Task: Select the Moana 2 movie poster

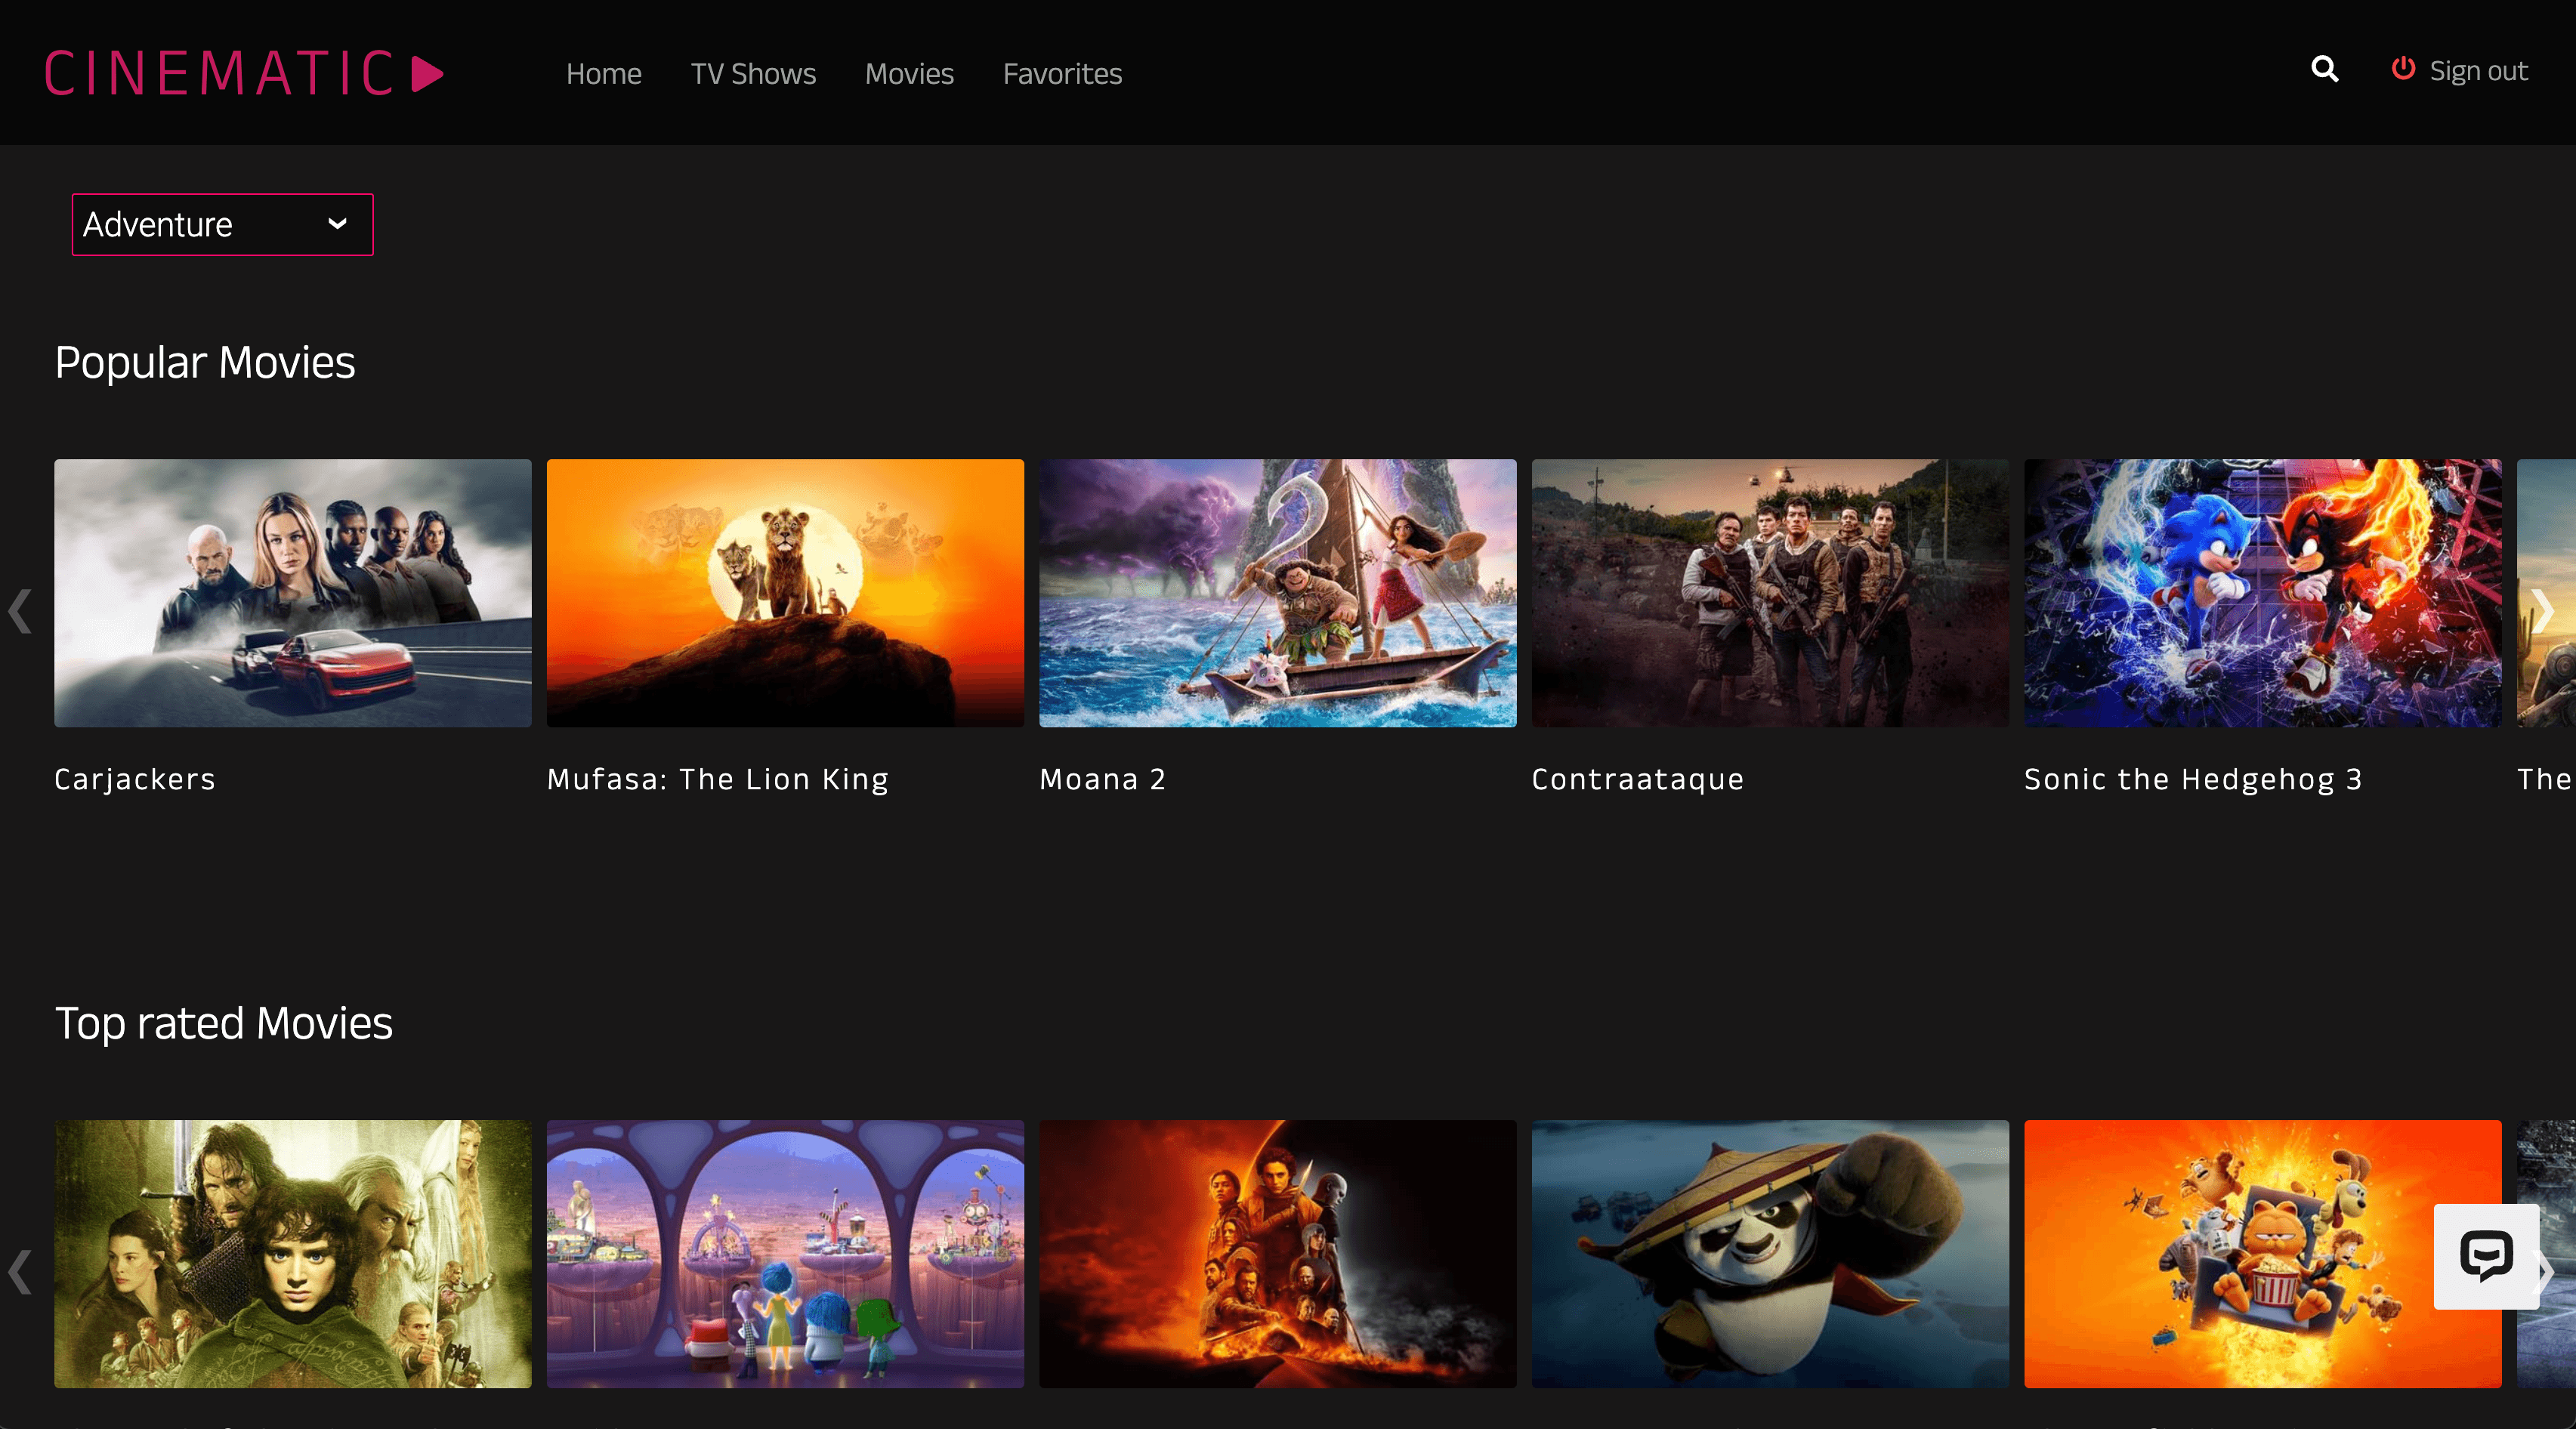Action: pos(1278,593)
